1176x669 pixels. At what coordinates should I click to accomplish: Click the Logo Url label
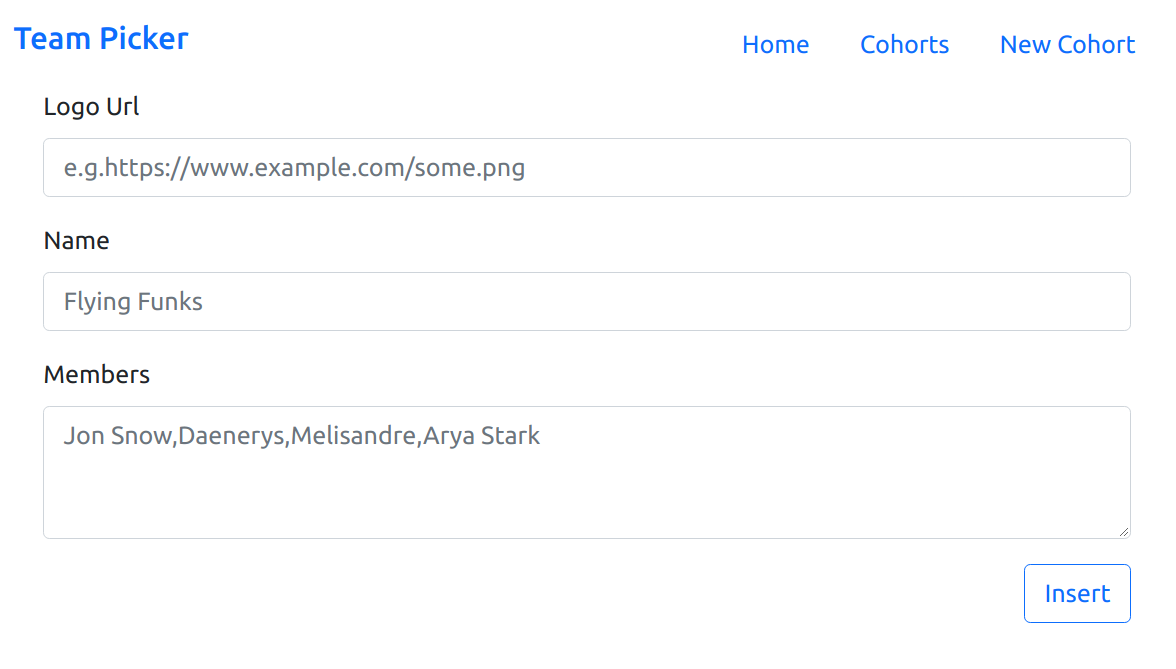coord(91,107)
